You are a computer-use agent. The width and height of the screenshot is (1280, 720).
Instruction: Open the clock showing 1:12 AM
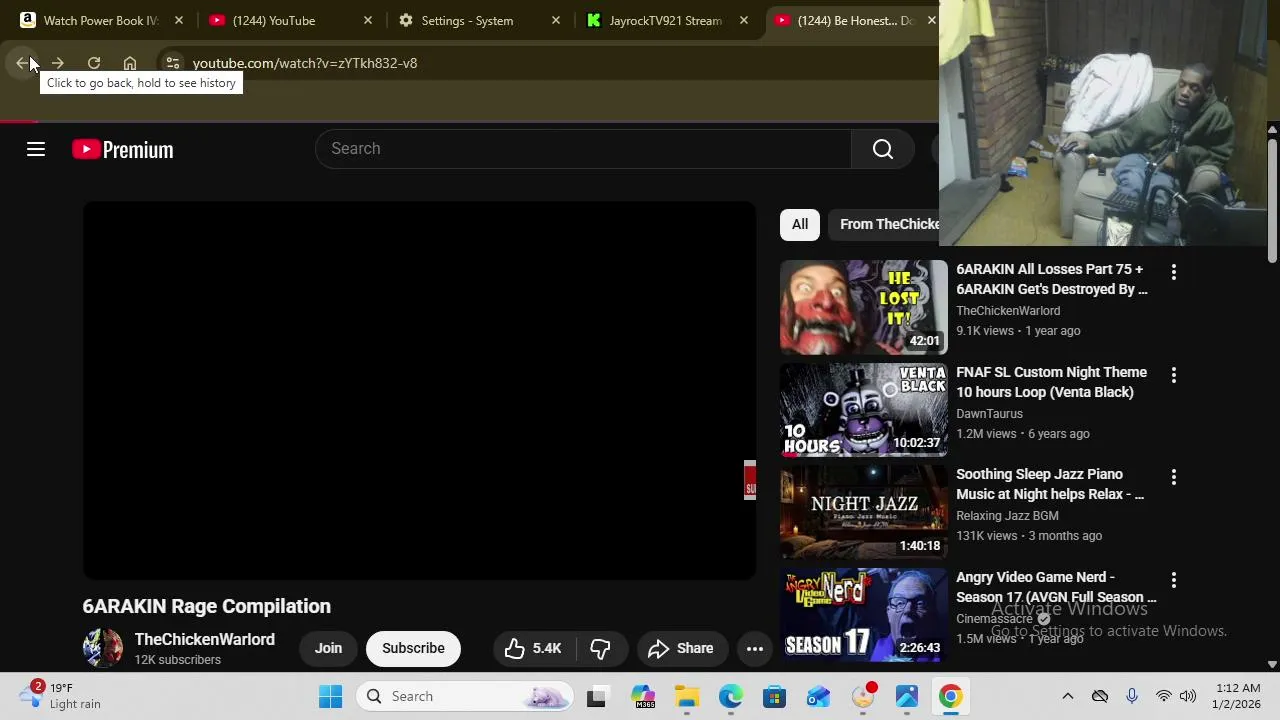click(x=1238, y=696)
